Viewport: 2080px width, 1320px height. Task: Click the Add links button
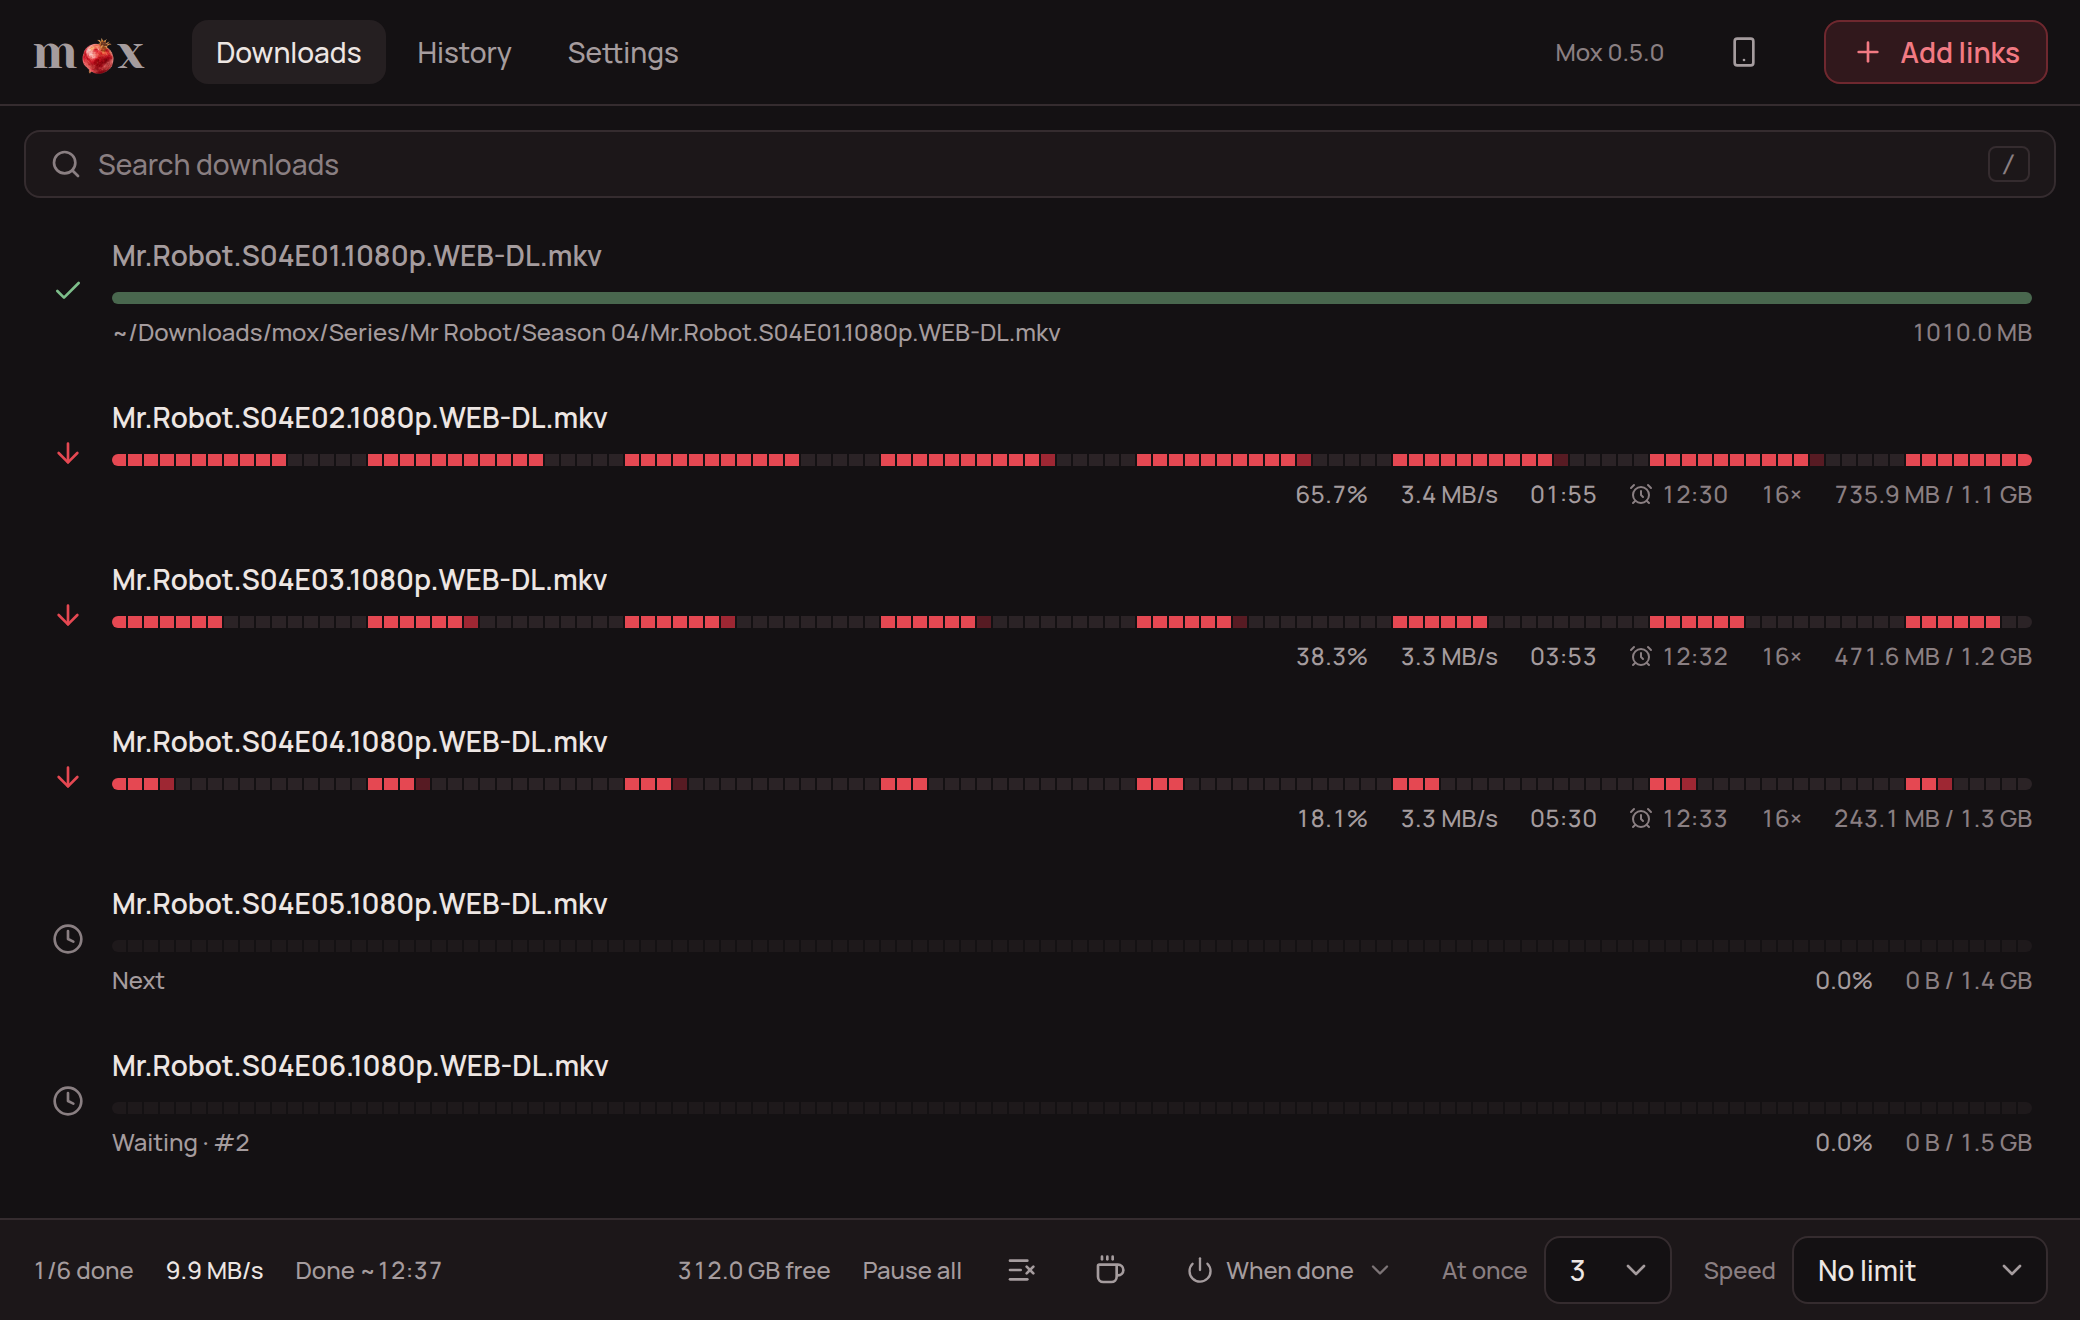click(x=1935, y=52)
